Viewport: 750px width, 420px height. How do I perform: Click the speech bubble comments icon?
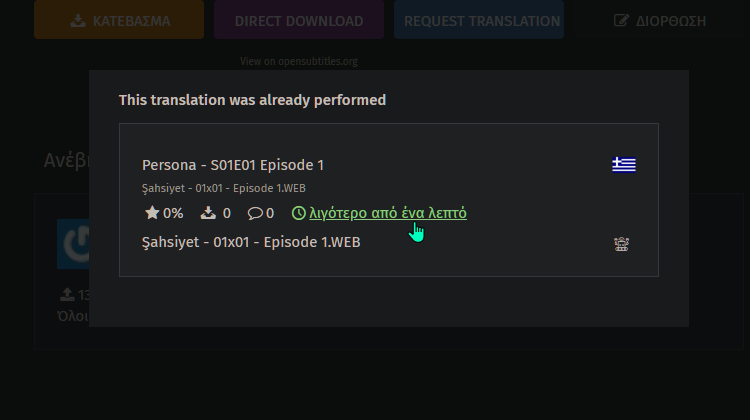tap(255, 213)
